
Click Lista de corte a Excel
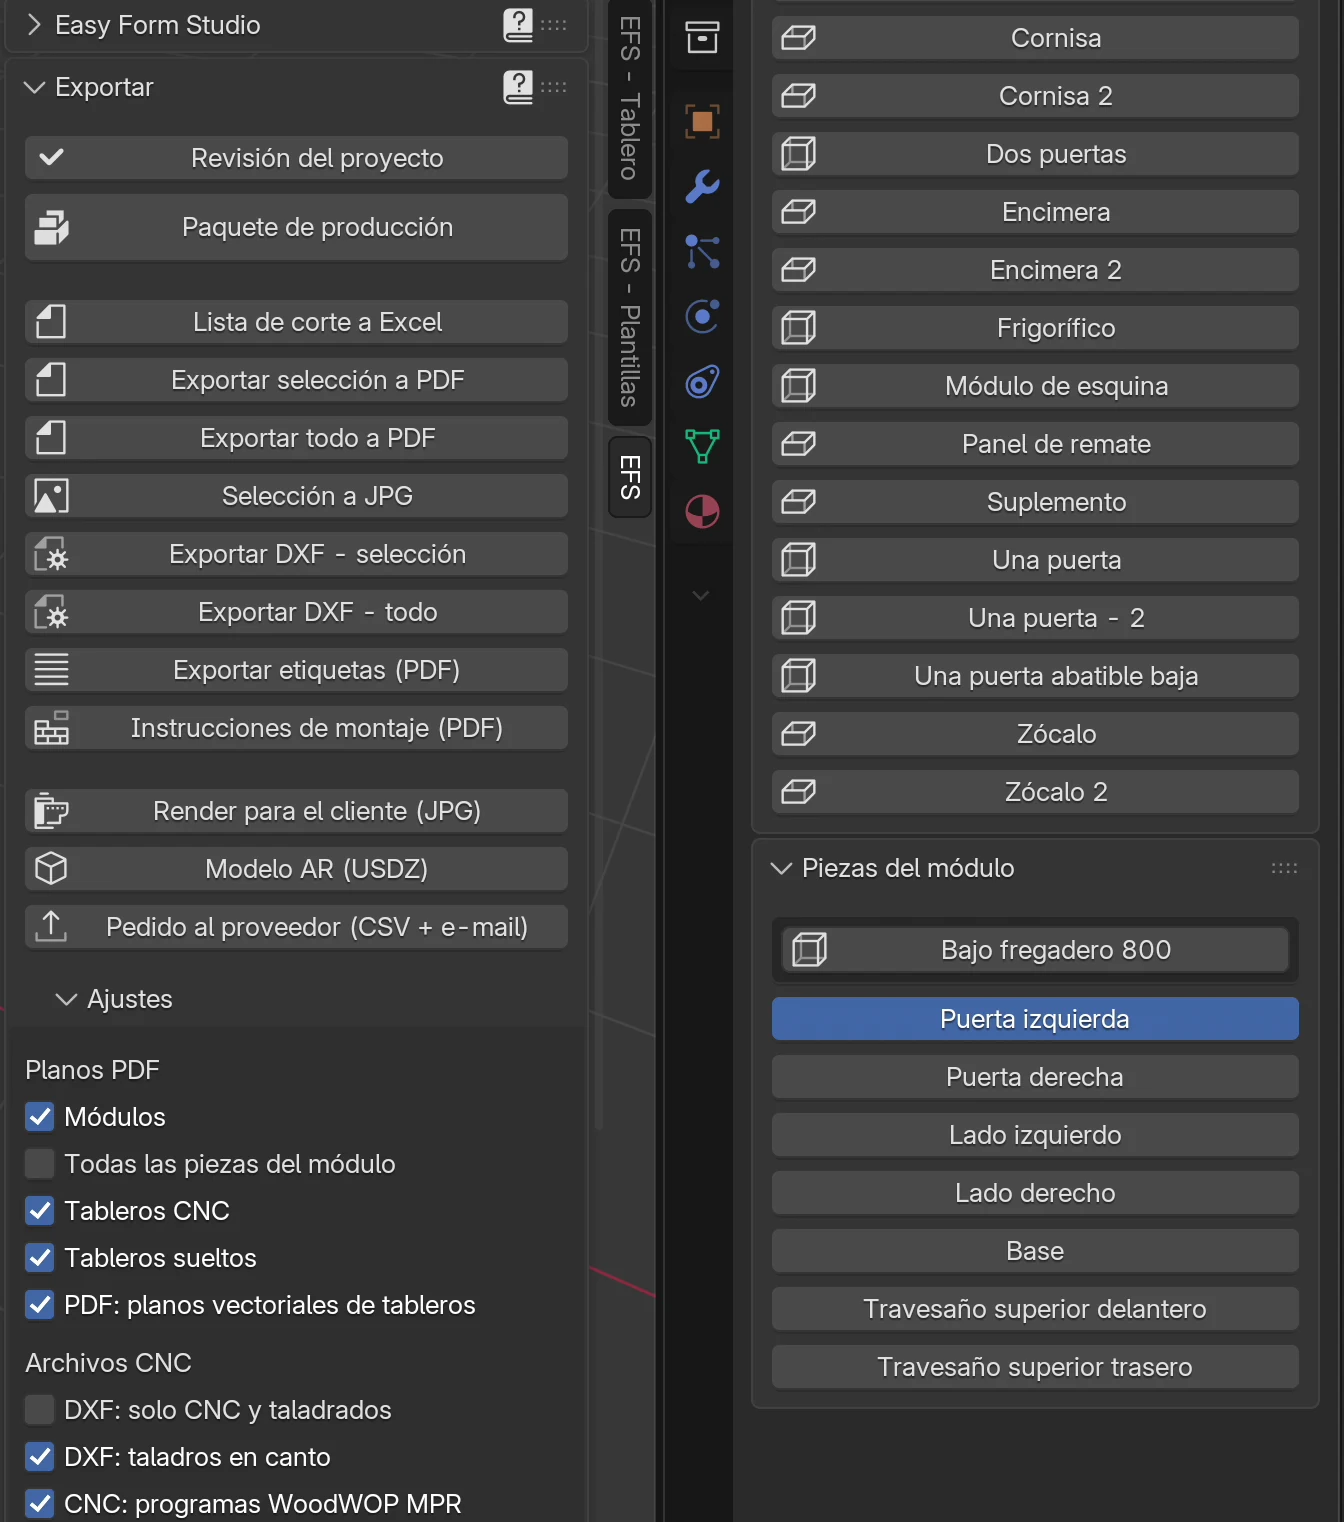coord(296,322)
